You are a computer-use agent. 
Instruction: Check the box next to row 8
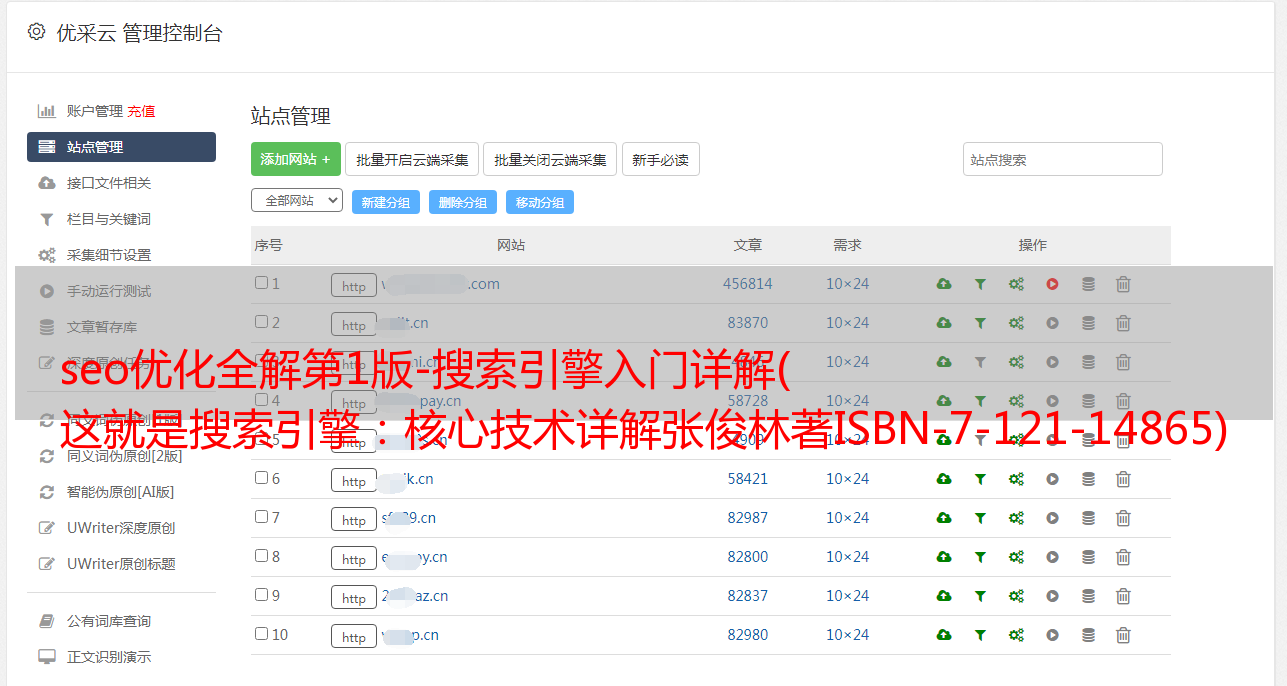[261, 556]
